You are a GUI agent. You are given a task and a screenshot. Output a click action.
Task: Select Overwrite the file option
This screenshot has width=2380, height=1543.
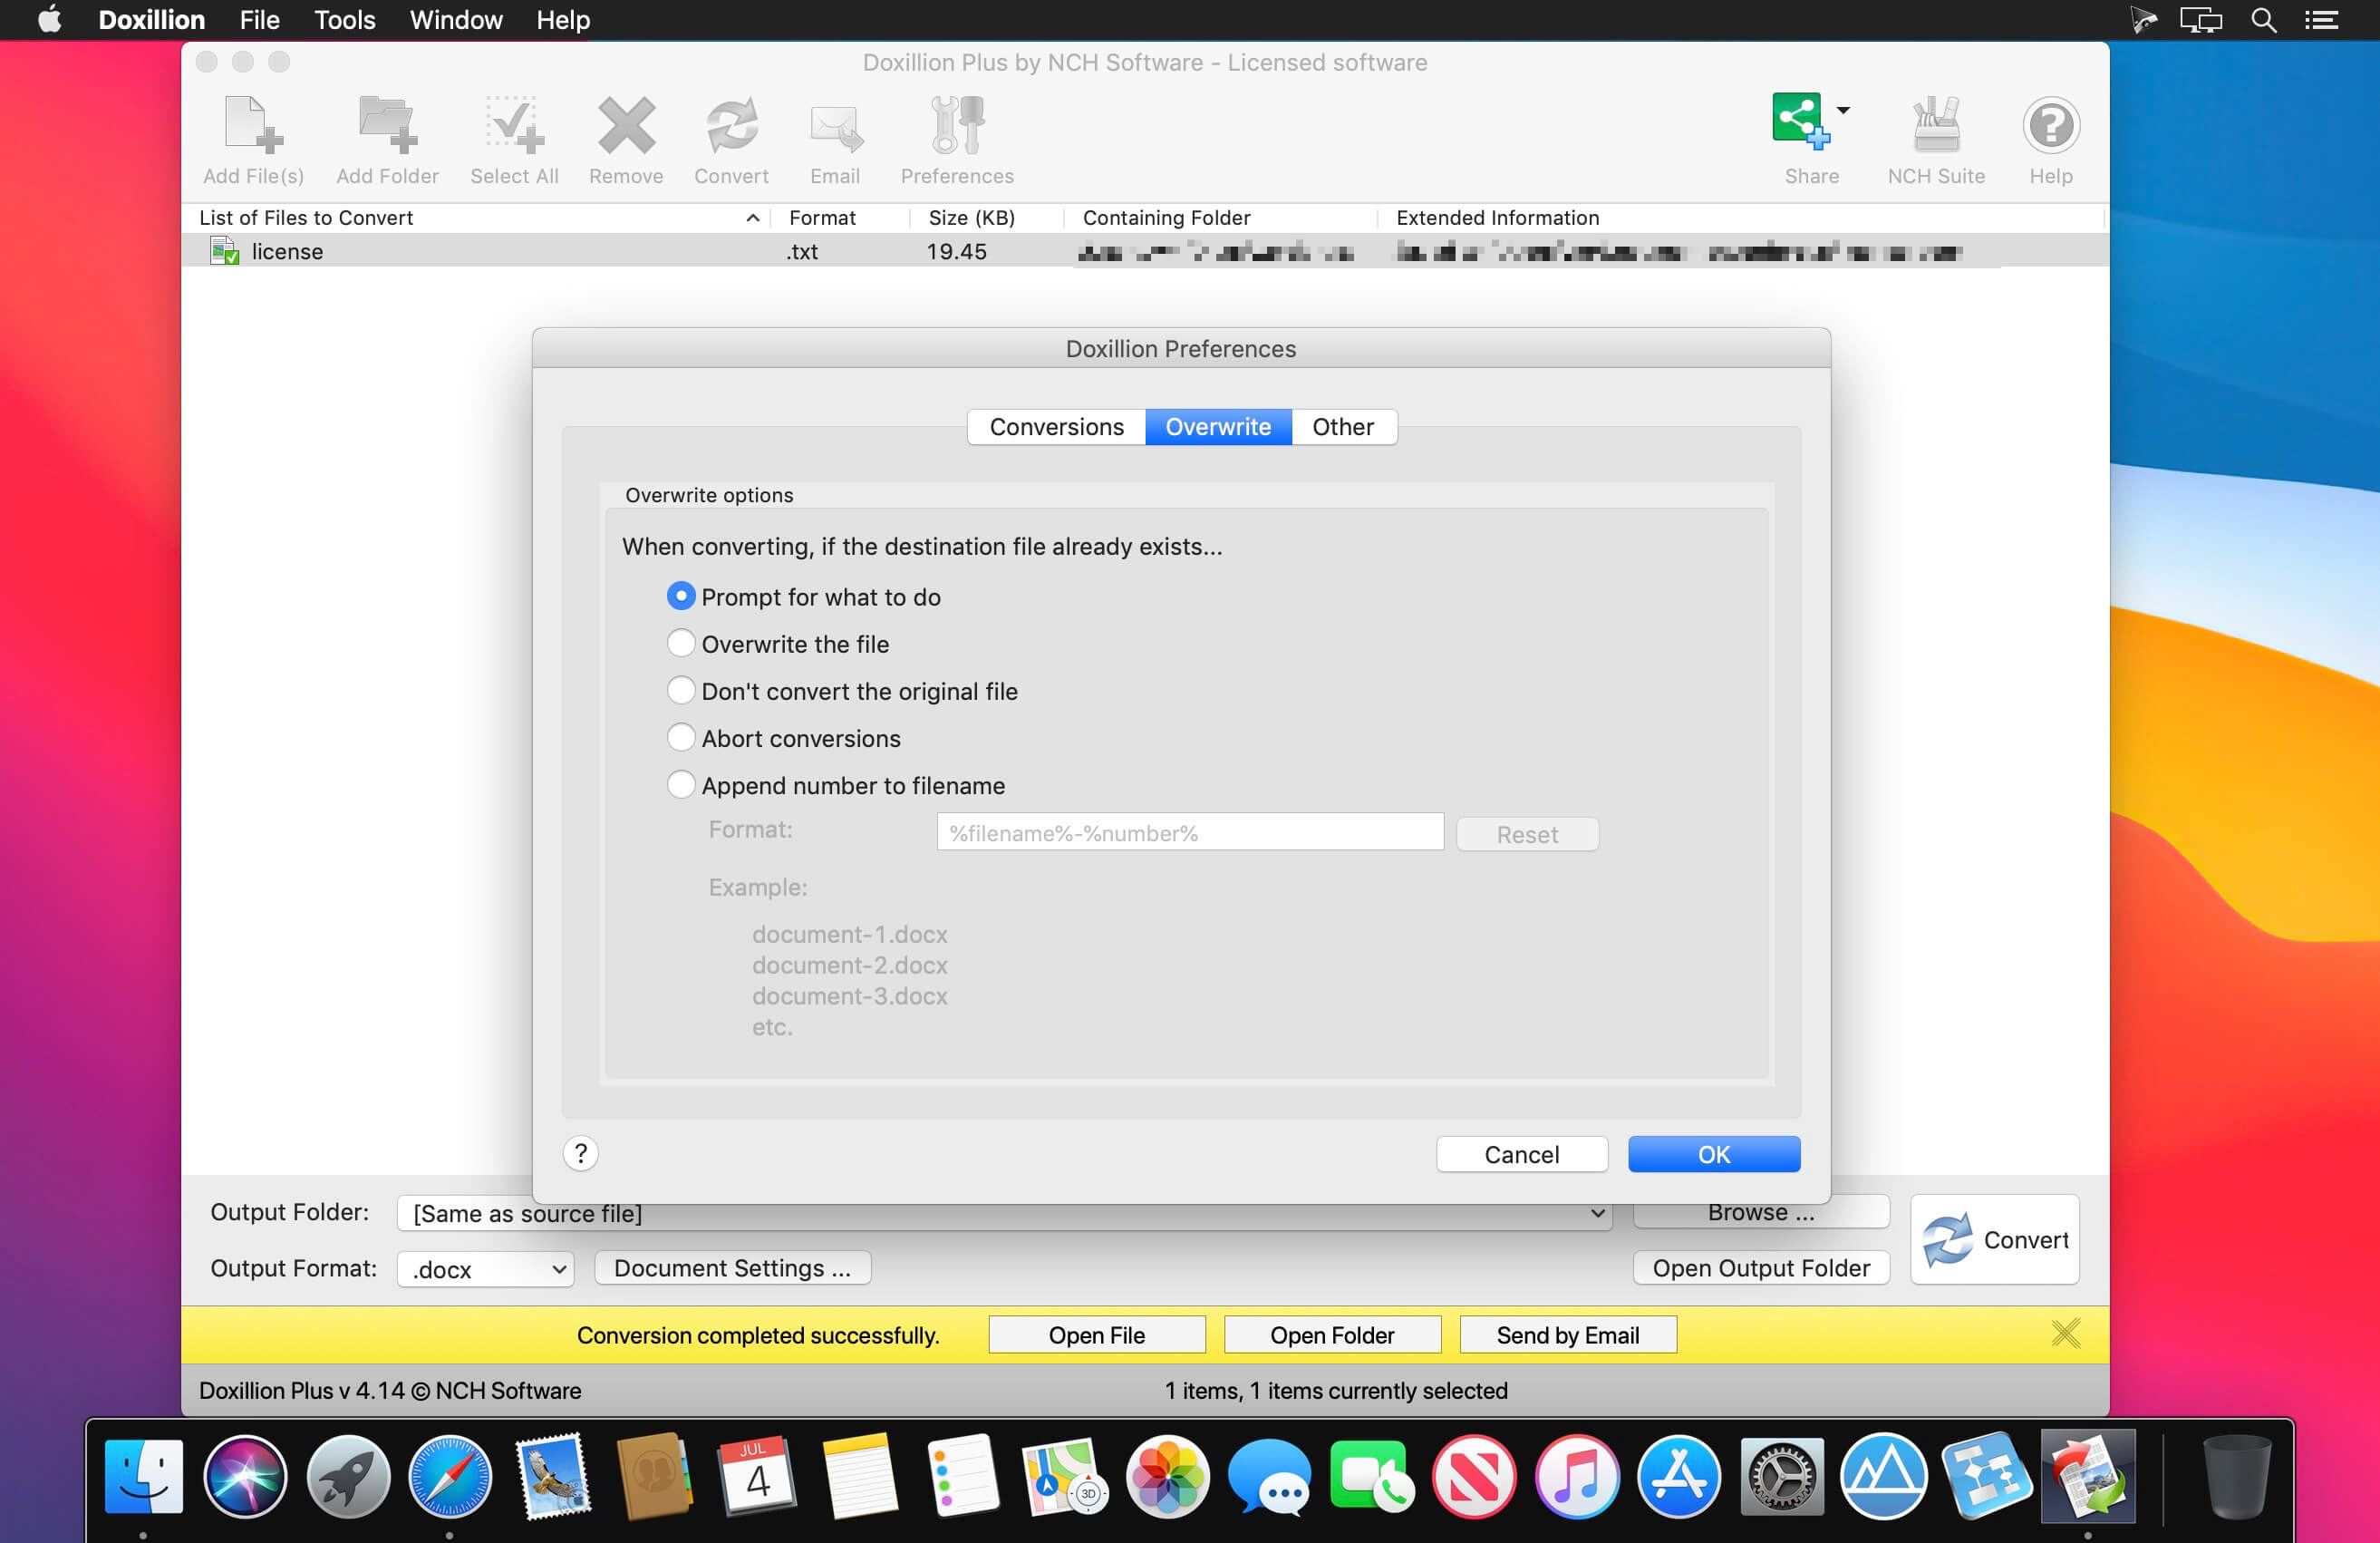click(x=681, y=643)
